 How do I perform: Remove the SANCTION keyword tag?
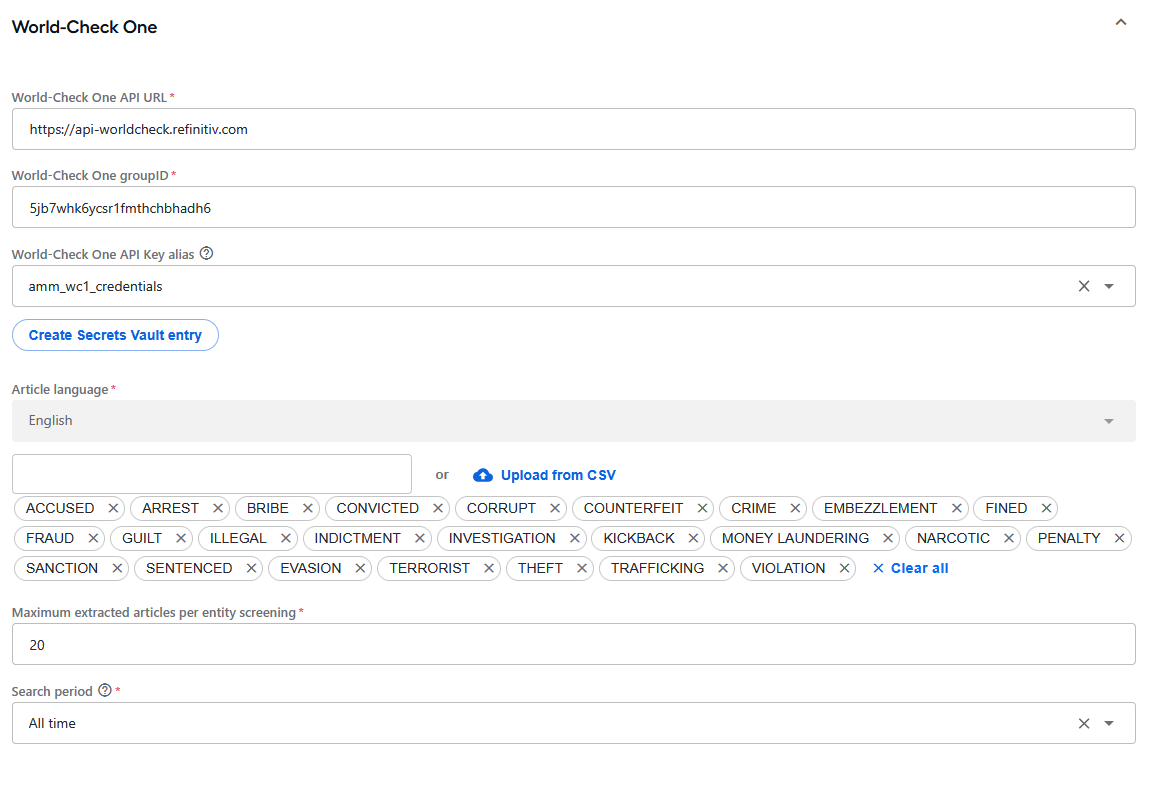coord(117,568)
